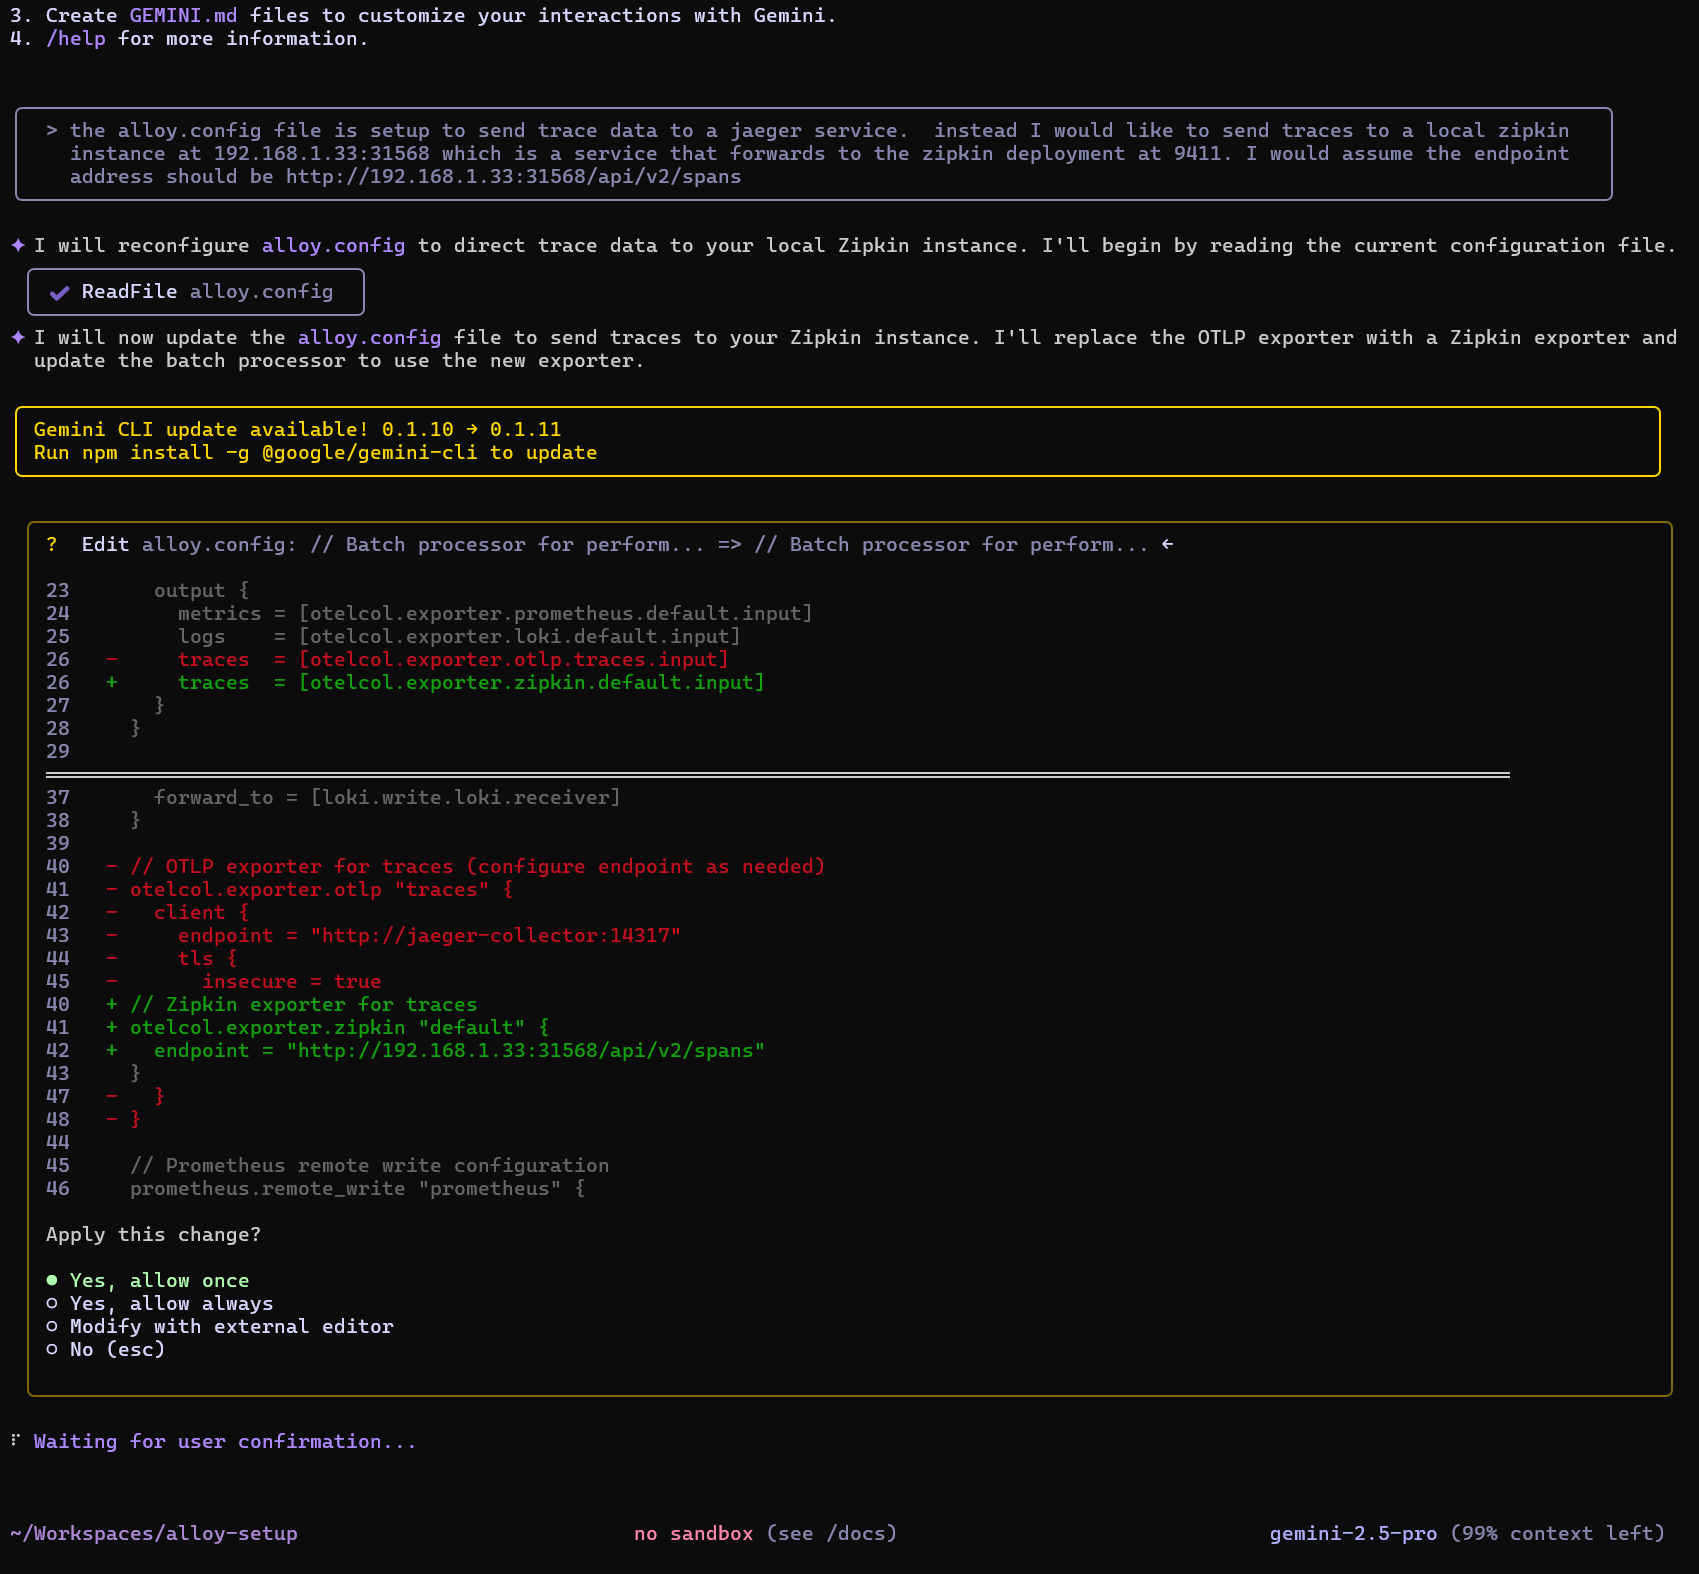Click the ~/Workspaces/alloy-setup path
The height and width of the screenshot is (1574, 1699).
(x=154, y=1533)
